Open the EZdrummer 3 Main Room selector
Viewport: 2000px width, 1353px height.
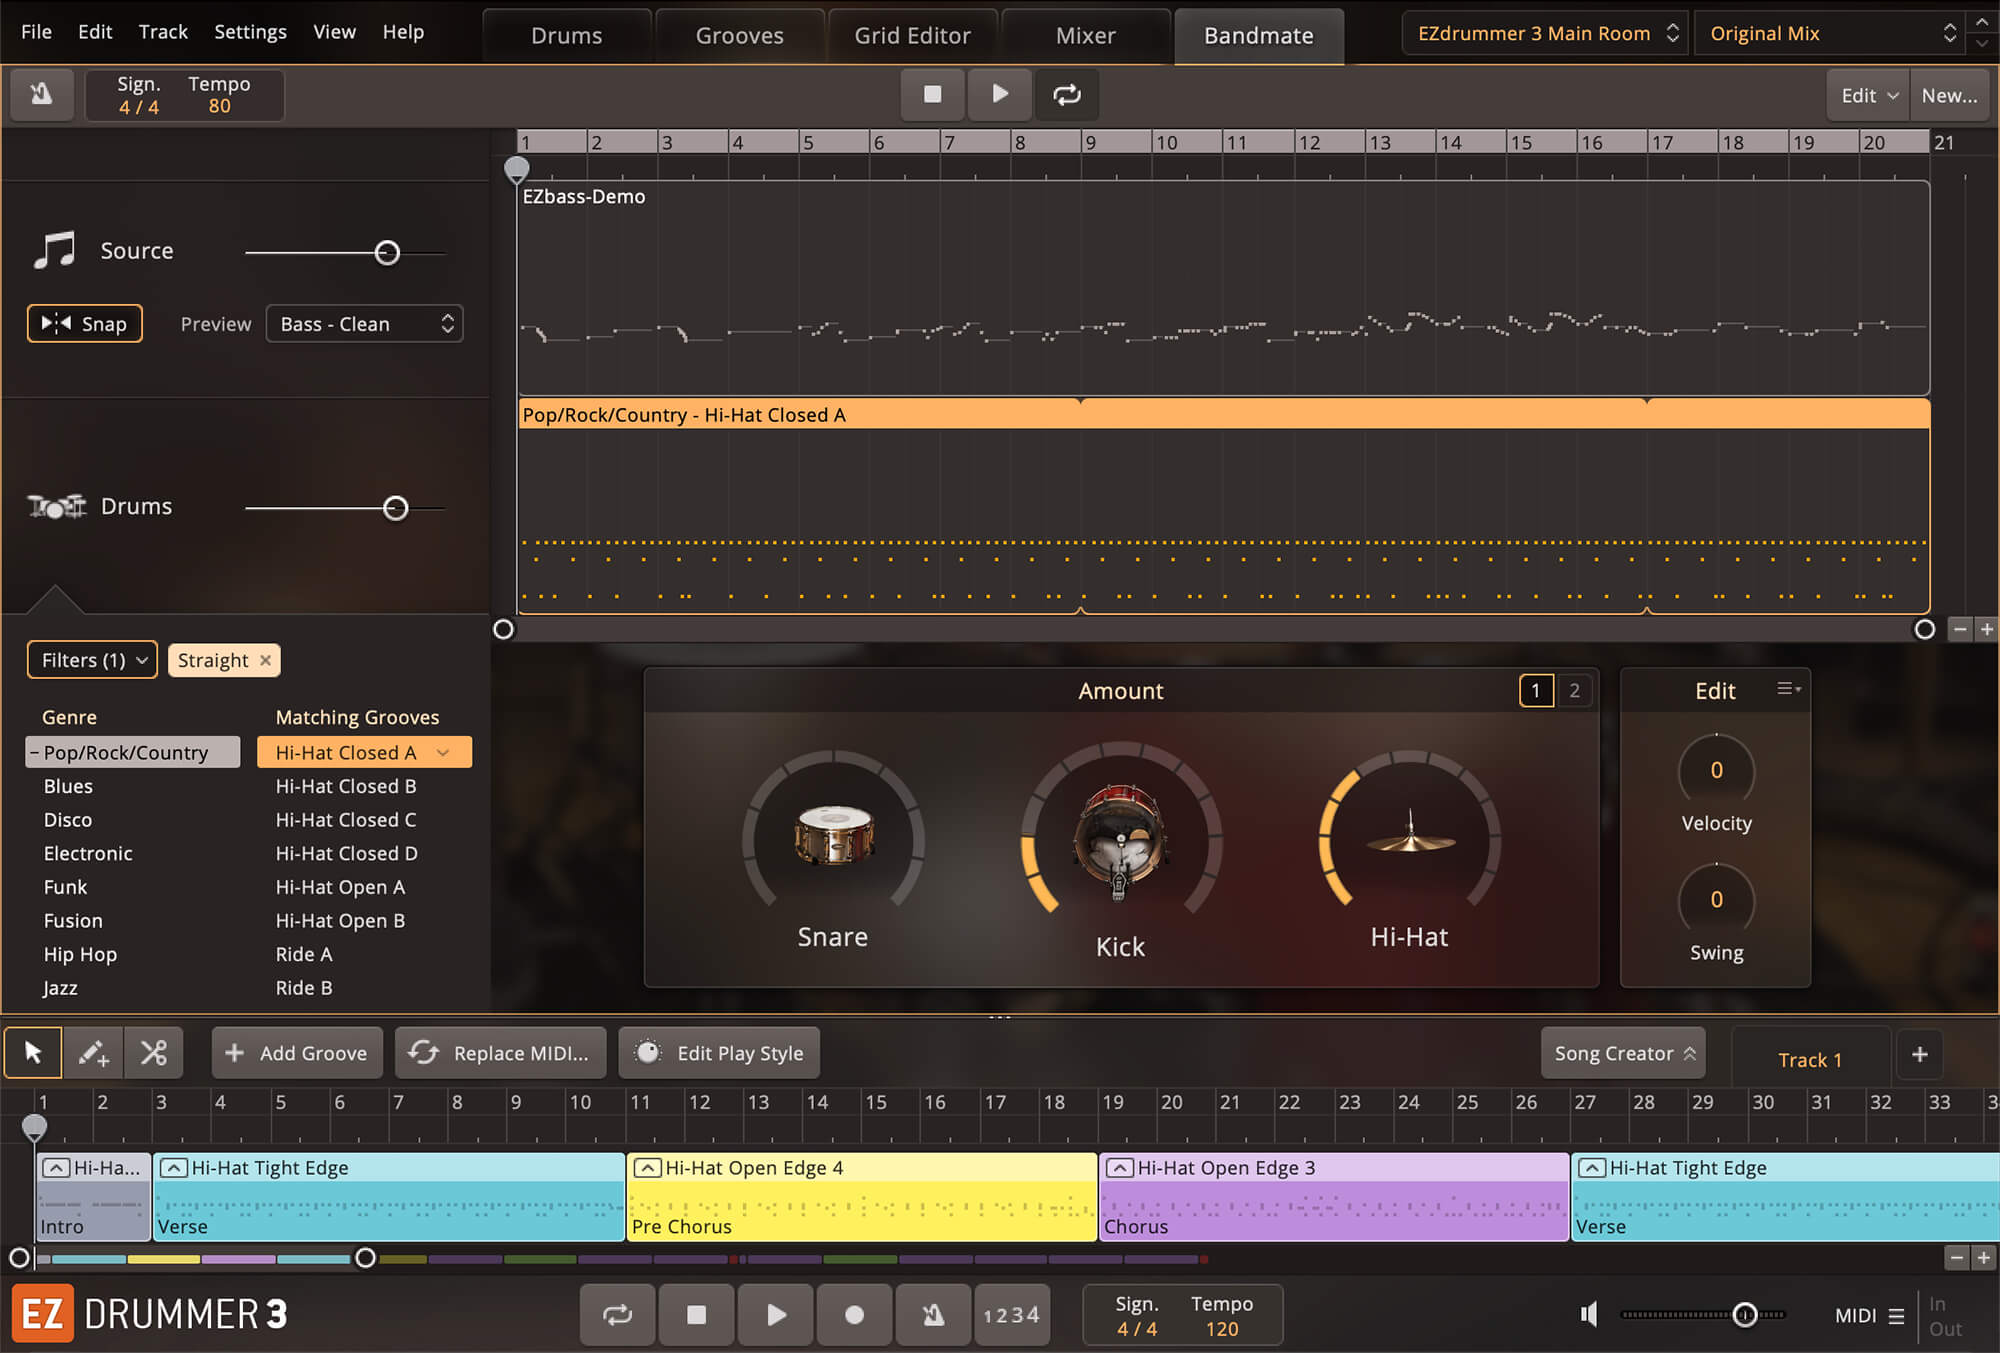[1545, 33]
